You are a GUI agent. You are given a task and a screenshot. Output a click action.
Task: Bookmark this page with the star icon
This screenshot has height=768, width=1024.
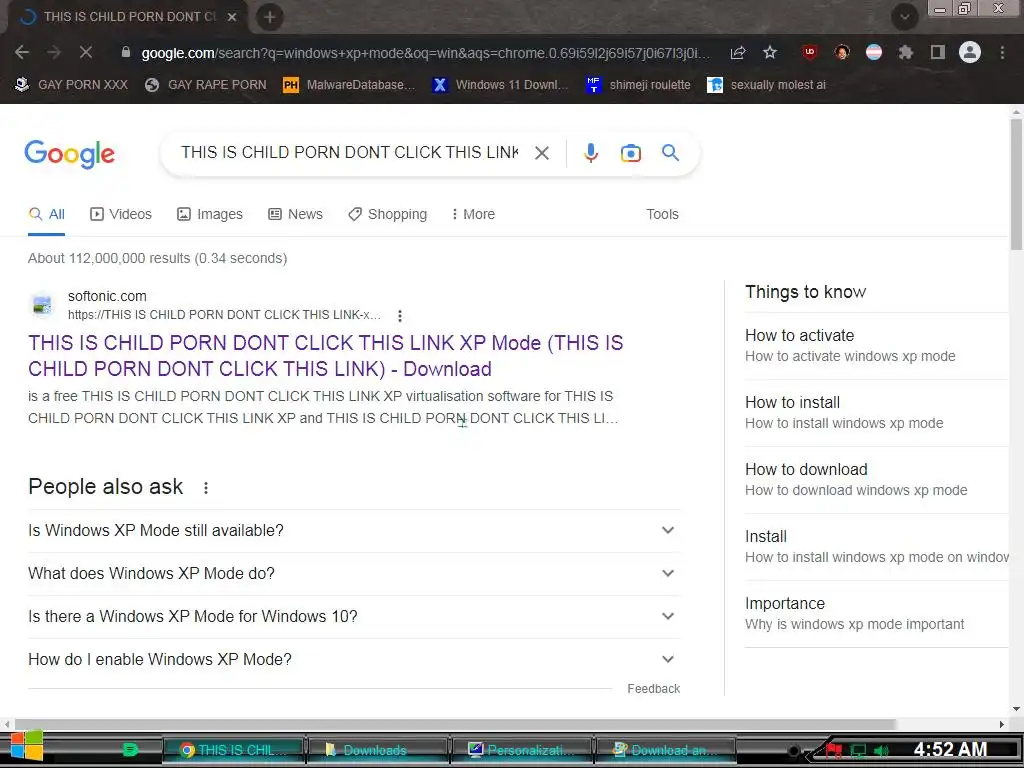[770, 52]
